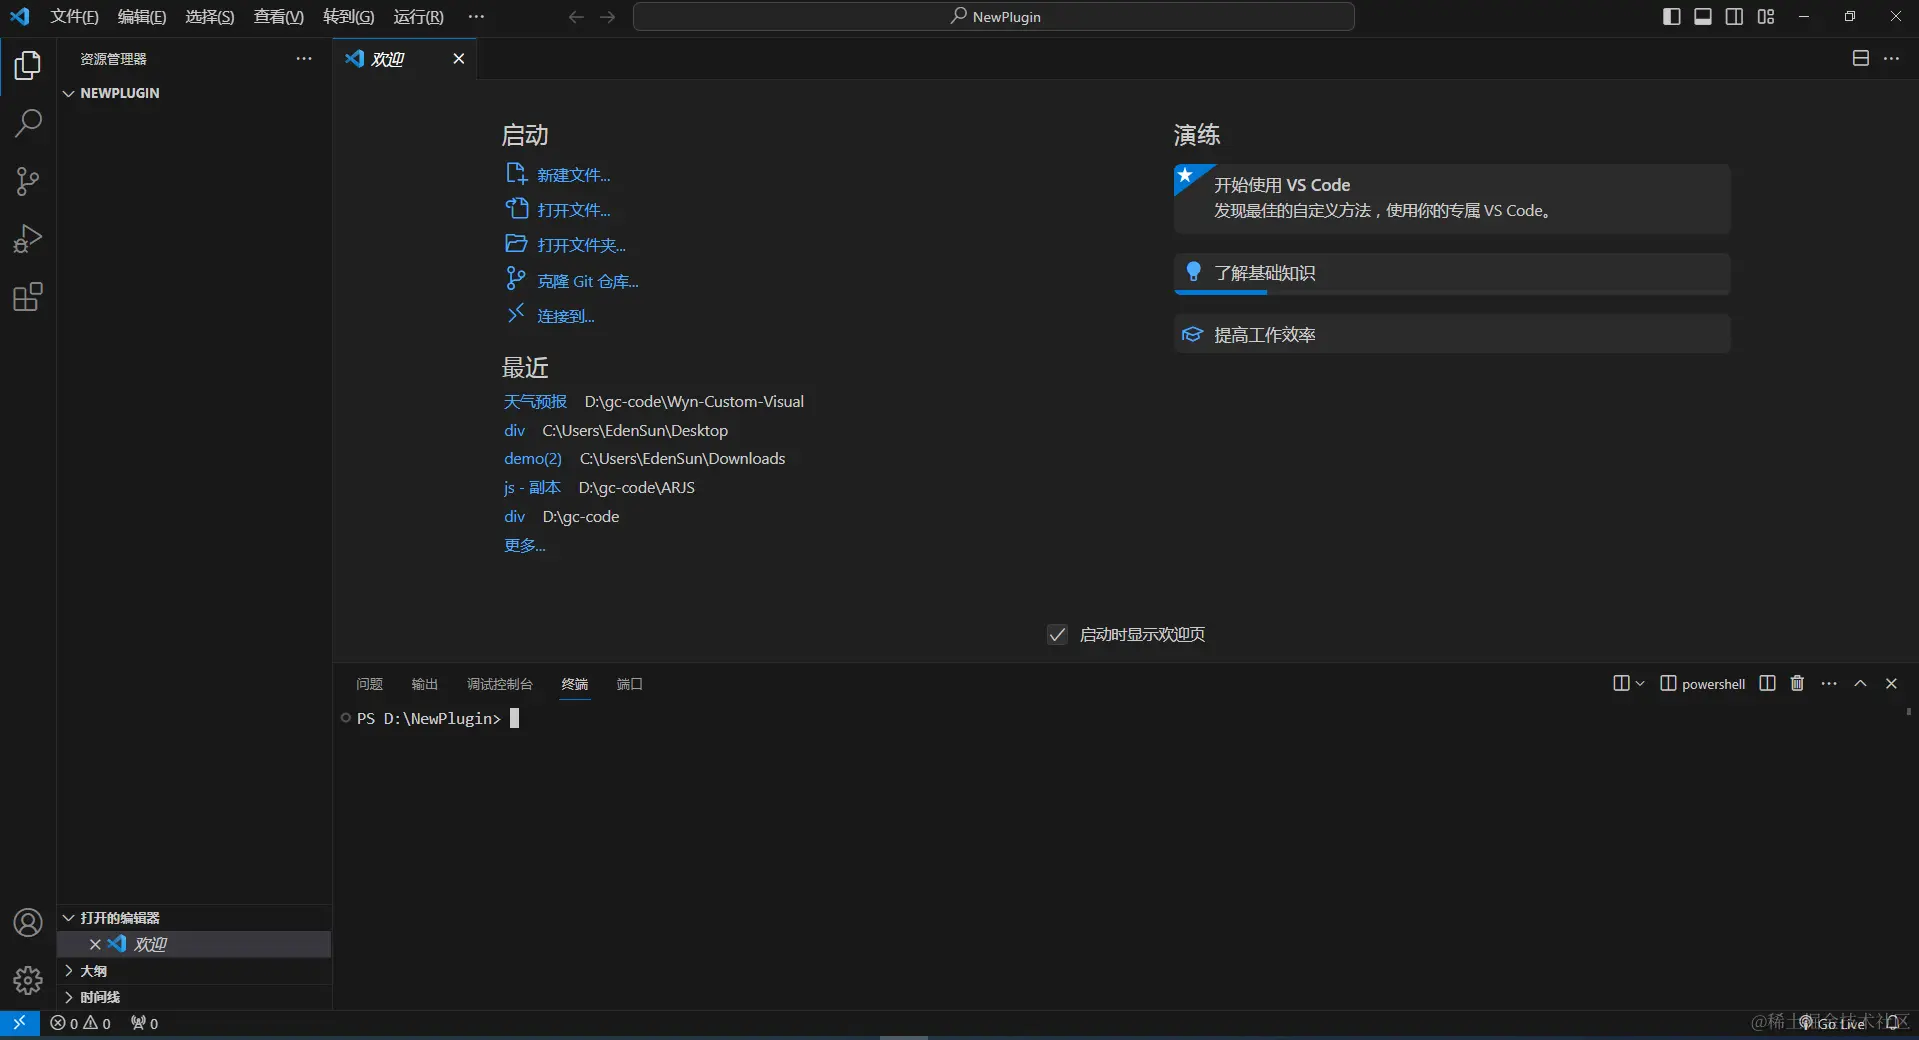Click the remote window indicator in status bar
Viewport: 1919px width, 1040px height.
(20, 1023)
